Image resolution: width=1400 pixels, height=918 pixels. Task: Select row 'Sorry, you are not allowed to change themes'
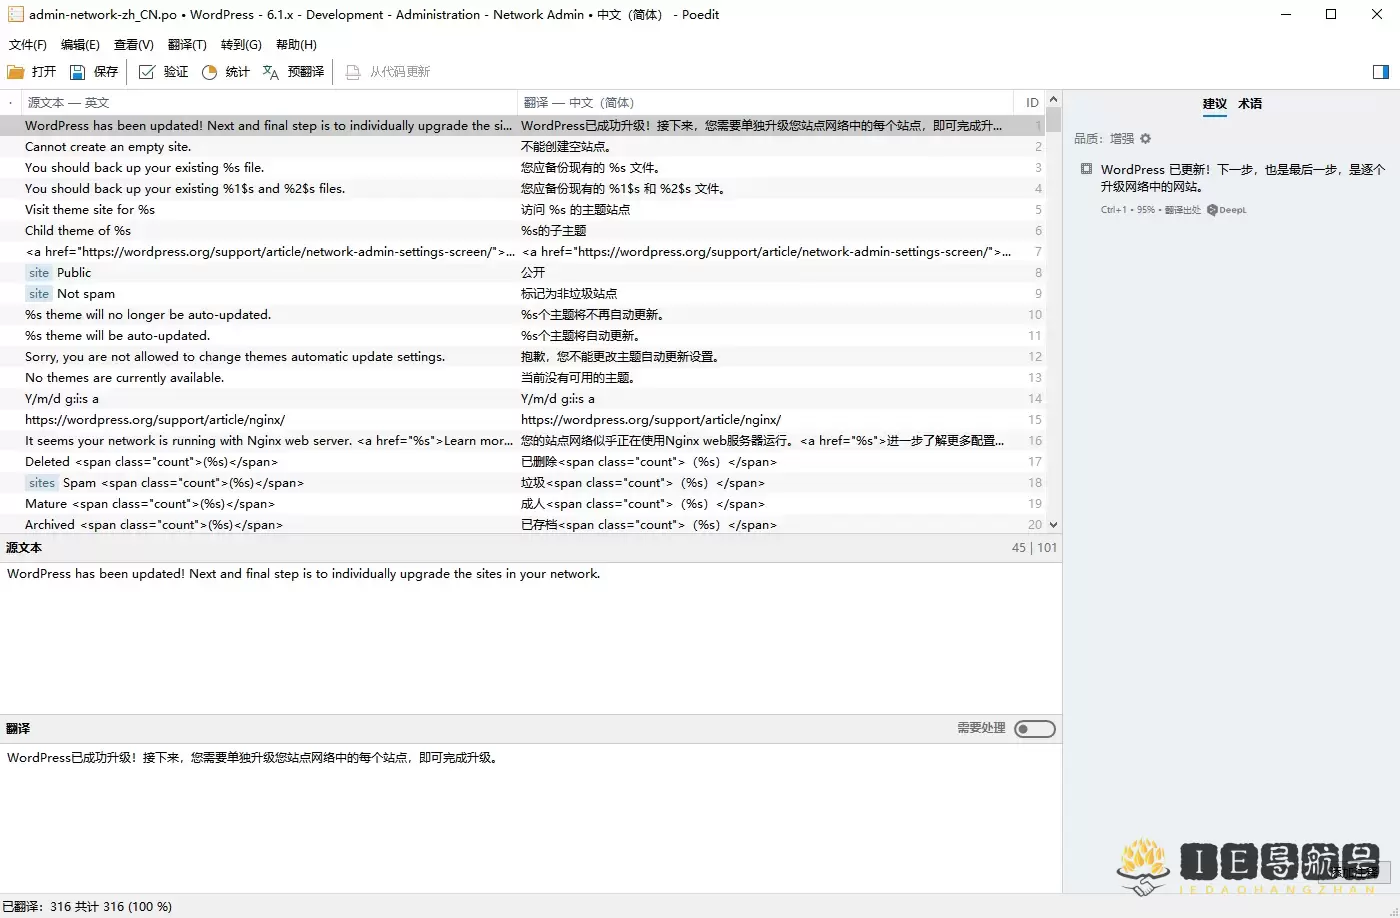pos(523,357)
